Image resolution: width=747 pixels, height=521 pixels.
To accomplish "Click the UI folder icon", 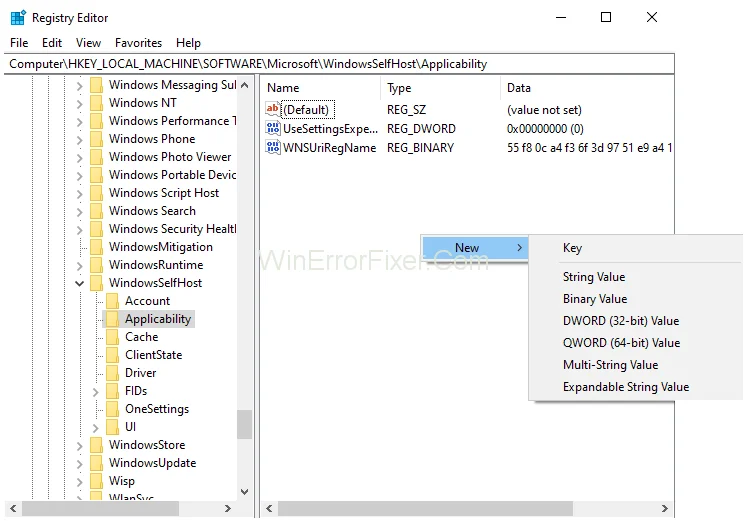I will pyautogui.click(x=112, y=427).
